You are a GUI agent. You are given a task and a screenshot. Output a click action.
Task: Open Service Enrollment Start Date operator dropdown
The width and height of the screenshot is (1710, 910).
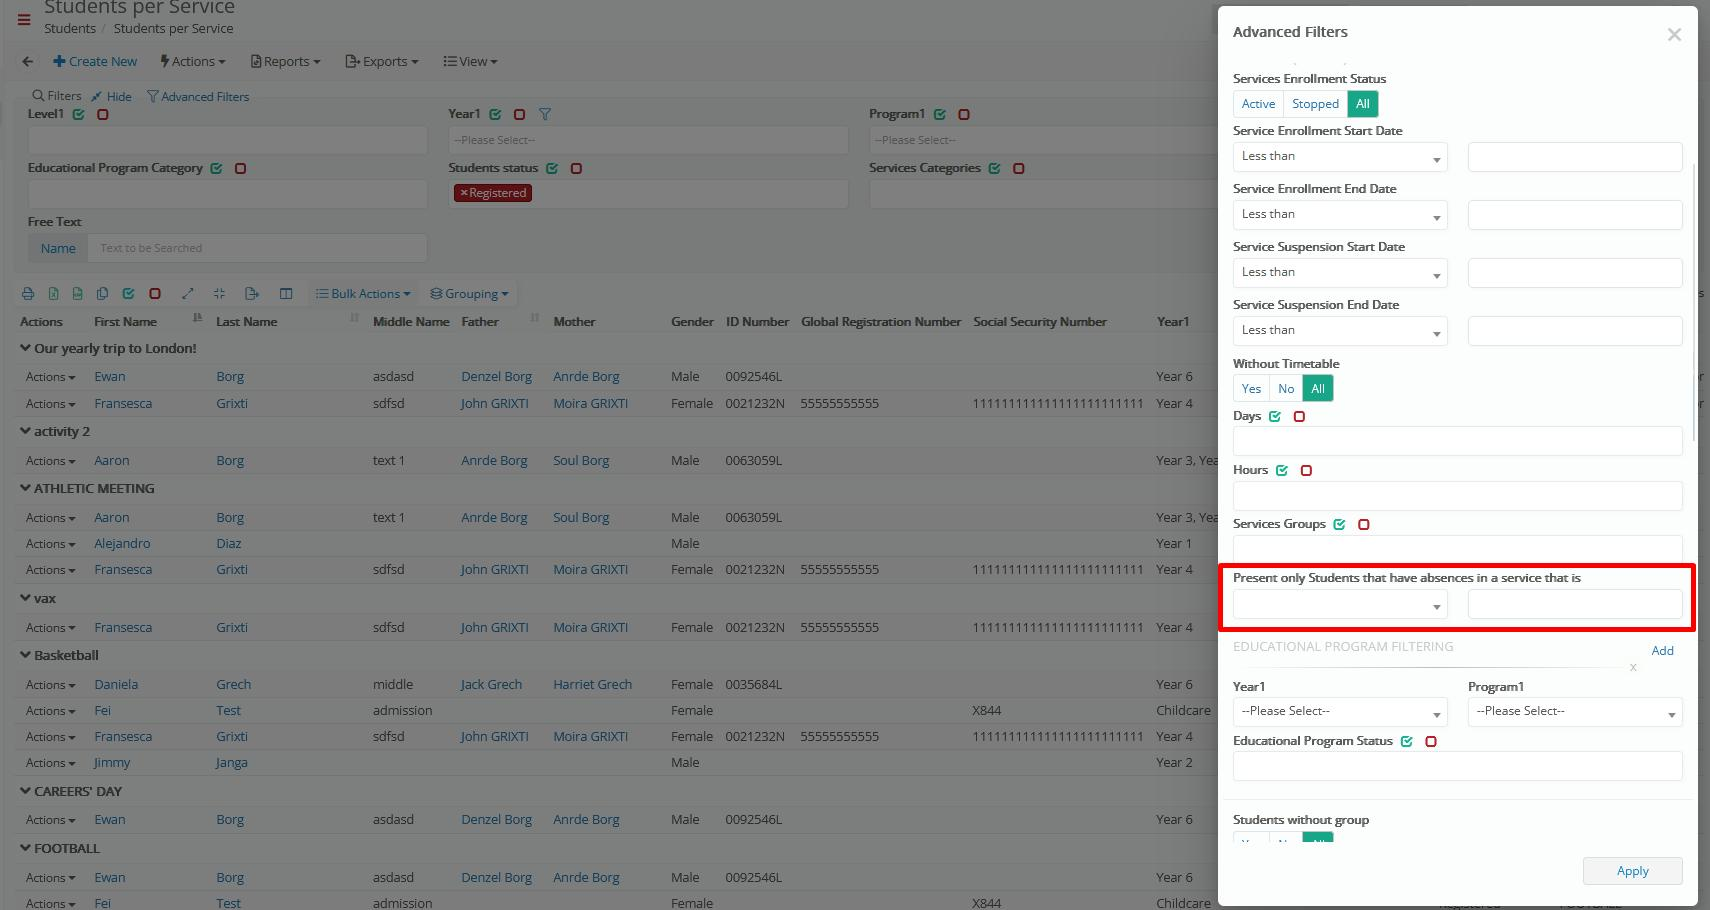[1340, 157]
